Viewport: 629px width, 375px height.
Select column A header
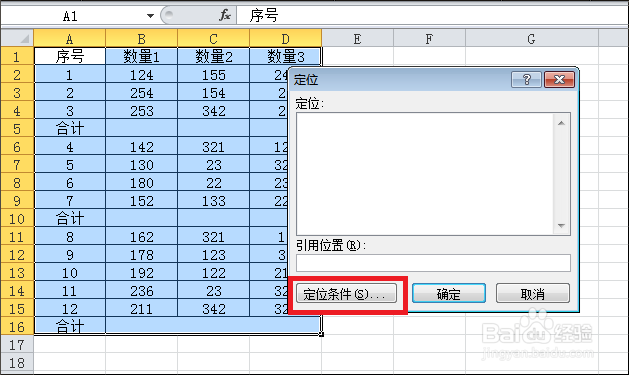point(69,39)
